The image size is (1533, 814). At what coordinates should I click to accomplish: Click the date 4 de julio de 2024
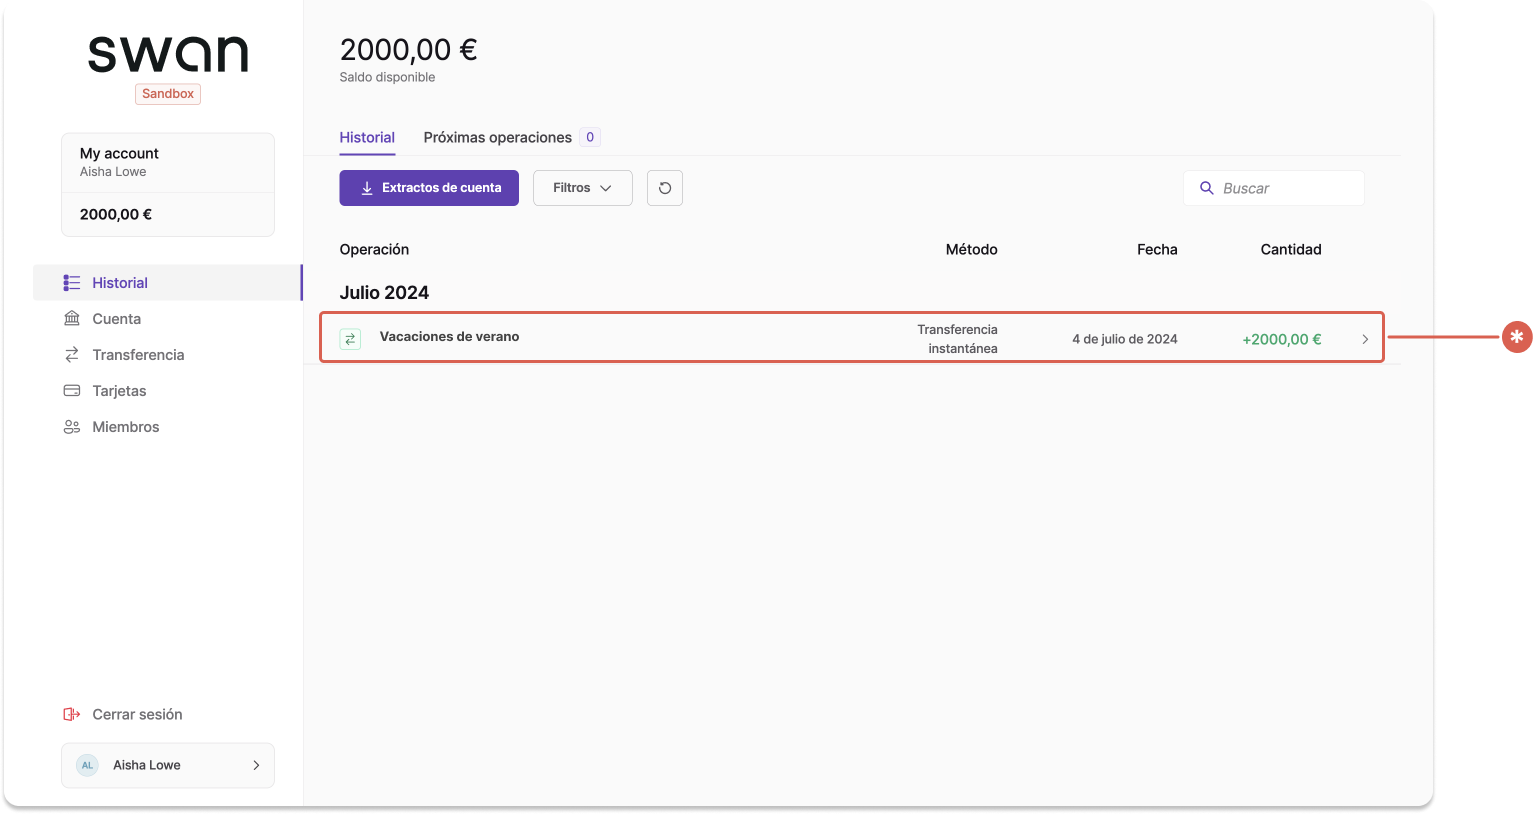1125,339
